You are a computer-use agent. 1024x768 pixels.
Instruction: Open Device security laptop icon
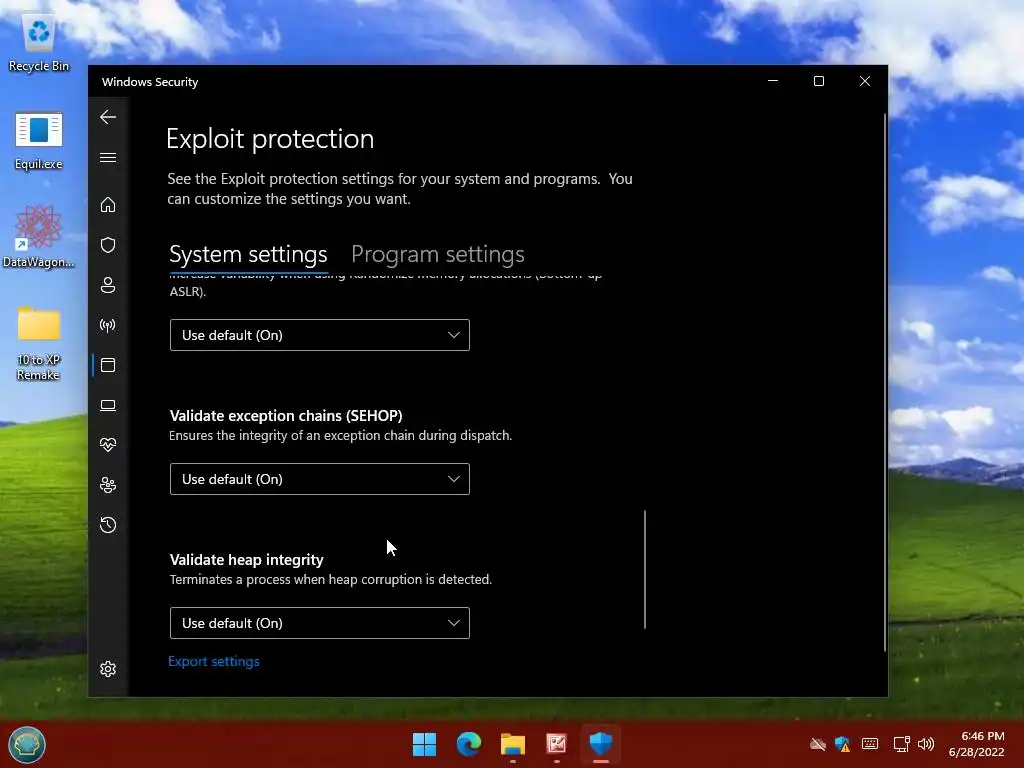(108, 406)
